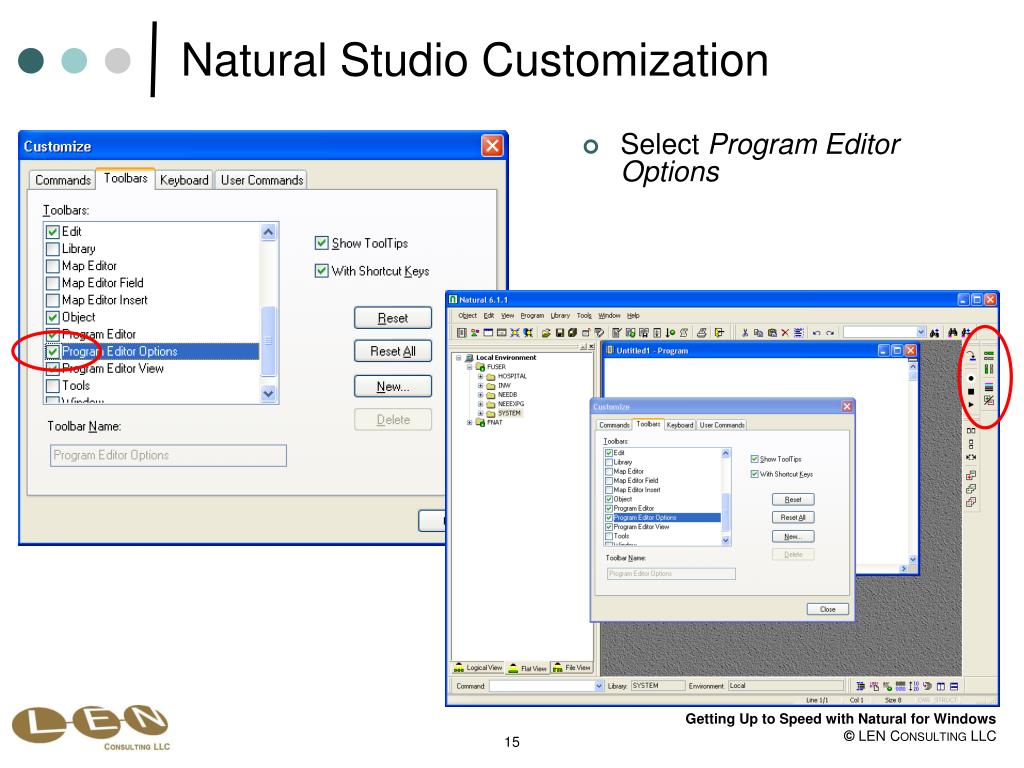This screenshot has width=1024, height=768.
Task: Open User Commands tab in large Customize dialog
Action: (x=262, y=180)
